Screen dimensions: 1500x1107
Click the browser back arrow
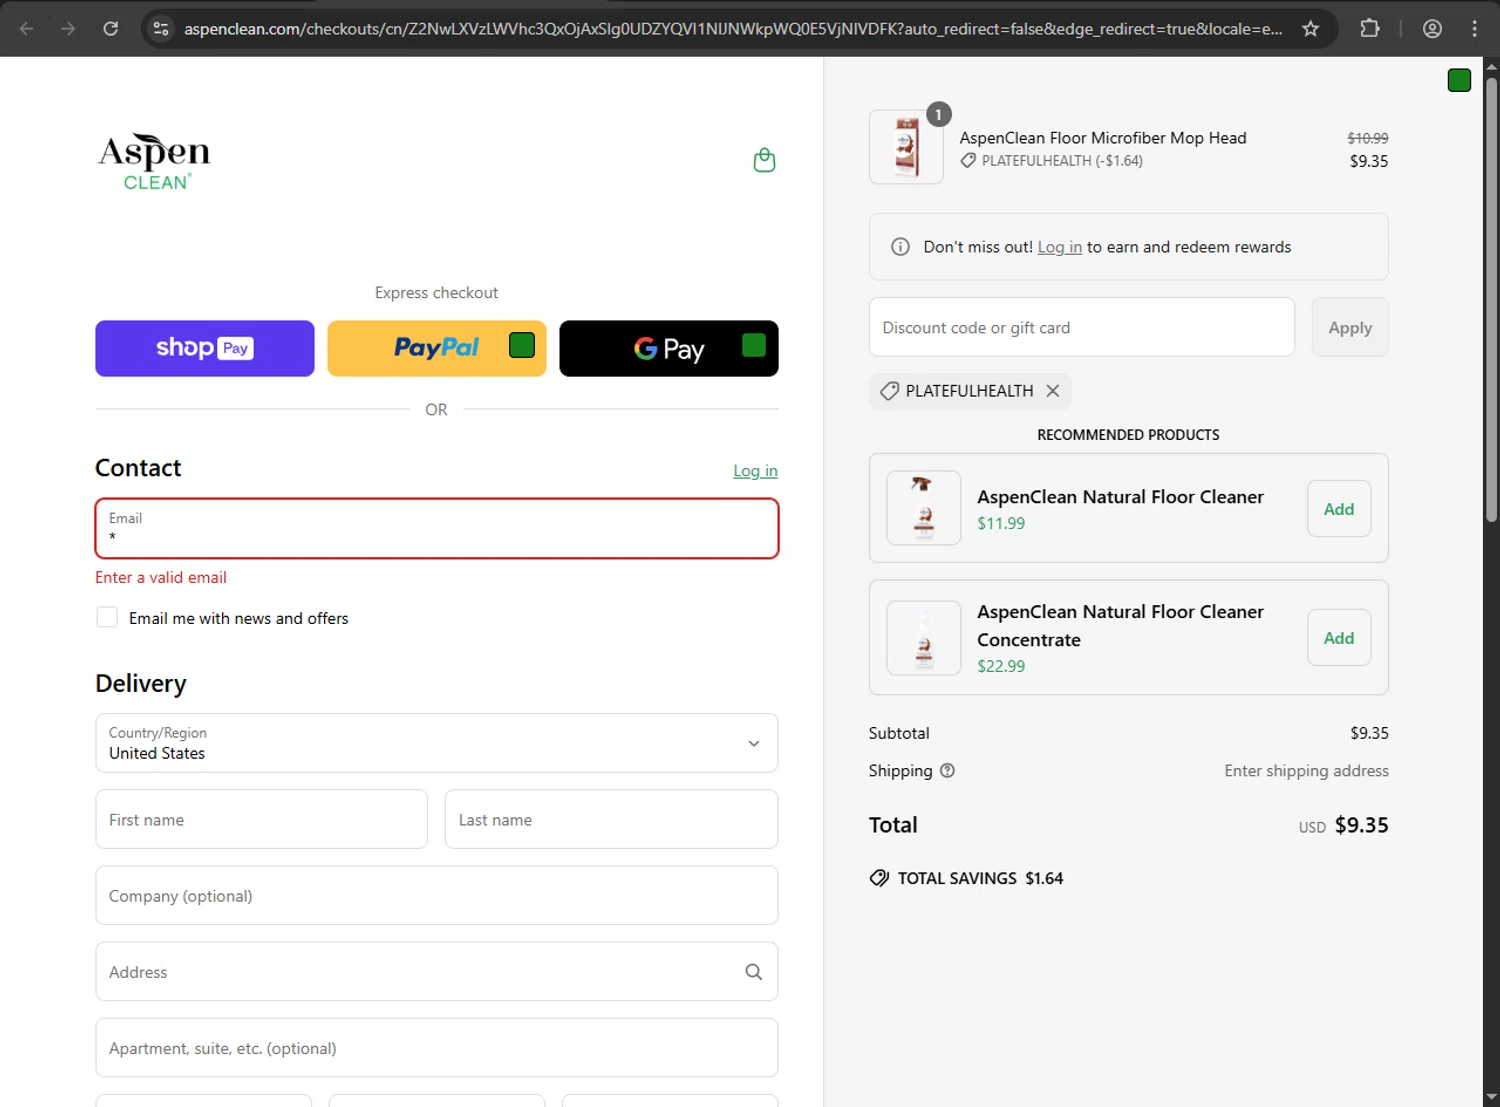pyautogui.click(x=27, y=29)
